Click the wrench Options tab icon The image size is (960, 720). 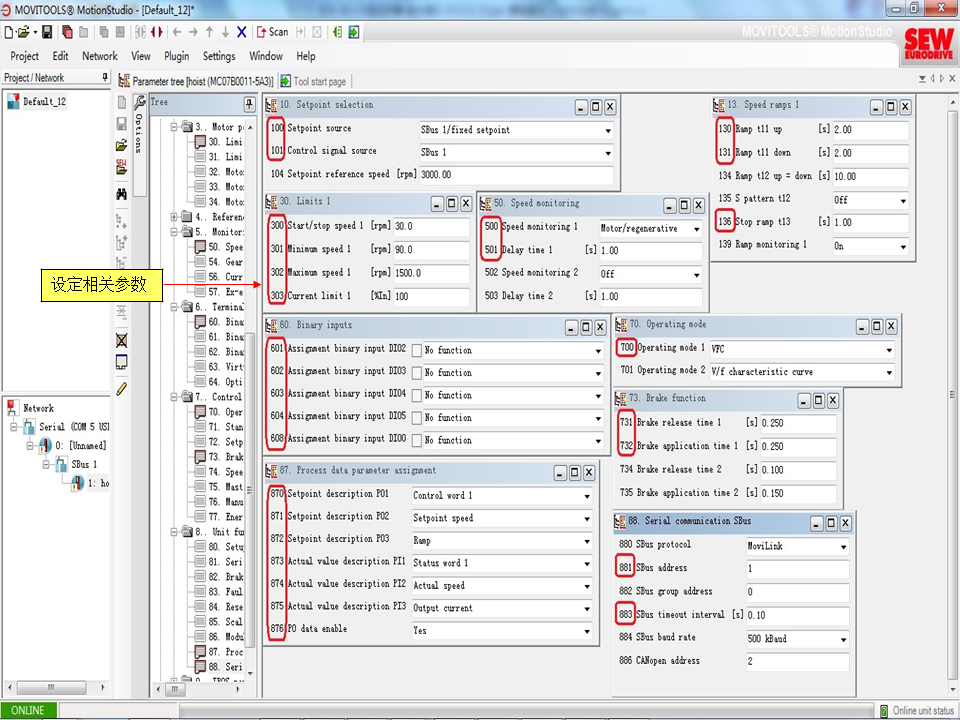(x=139, y=102)
